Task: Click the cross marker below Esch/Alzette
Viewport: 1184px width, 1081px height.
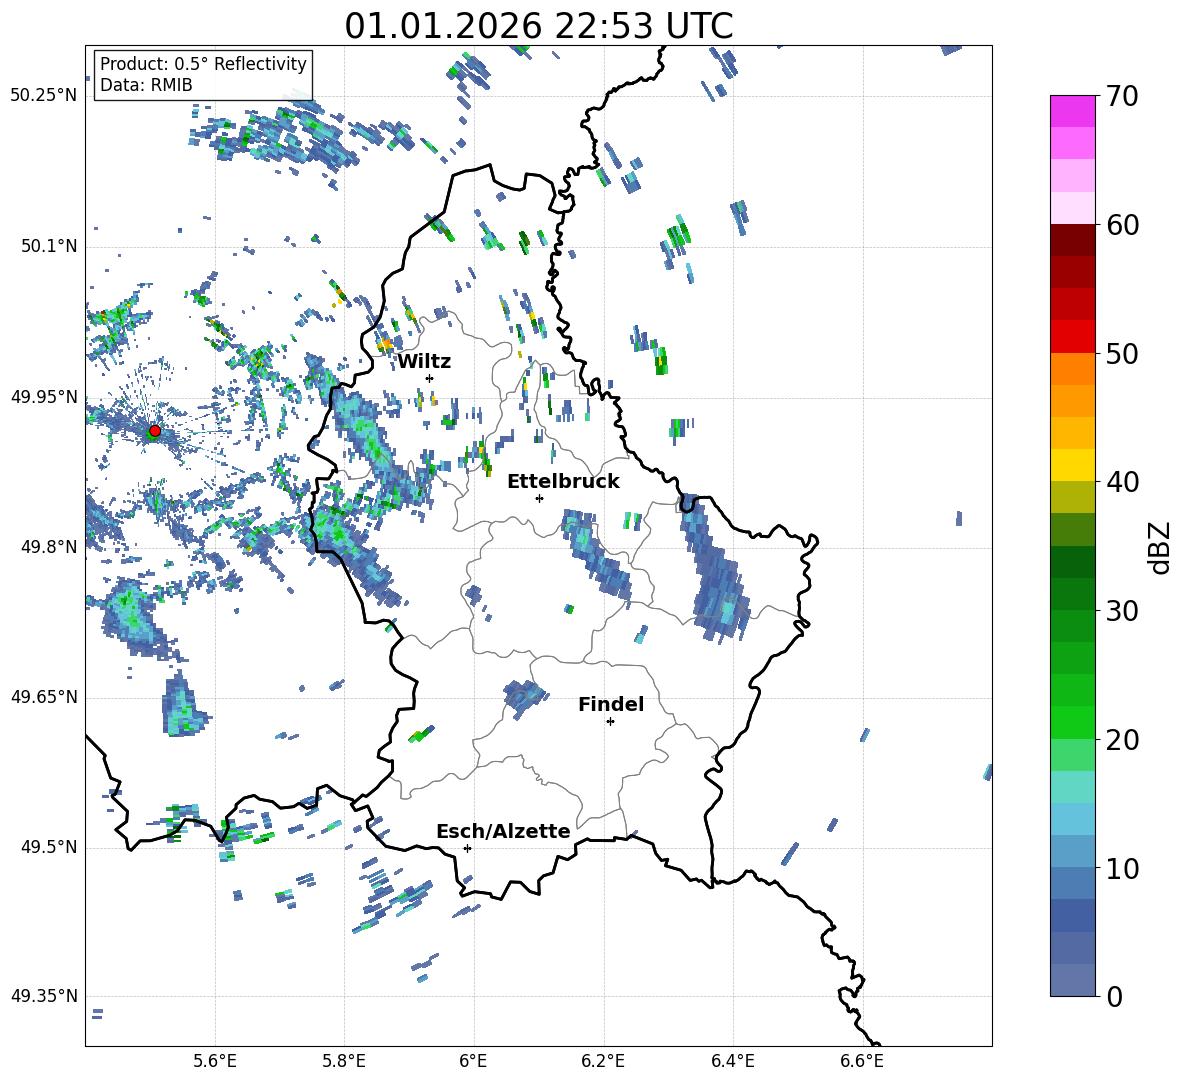Action: pos(467,848)
